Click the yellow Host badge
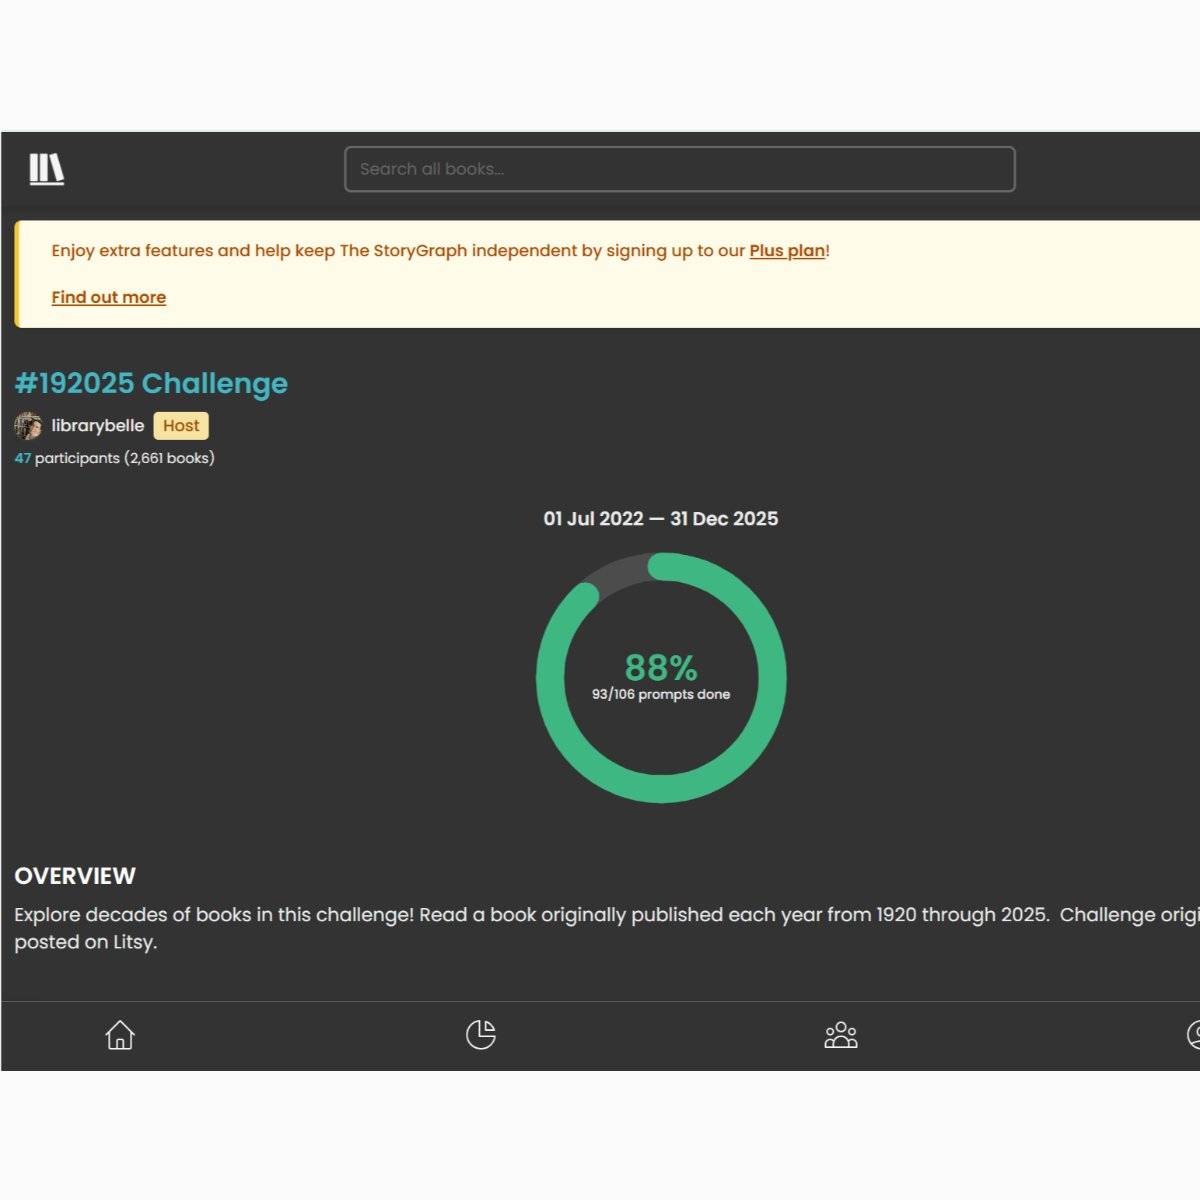 181,426
